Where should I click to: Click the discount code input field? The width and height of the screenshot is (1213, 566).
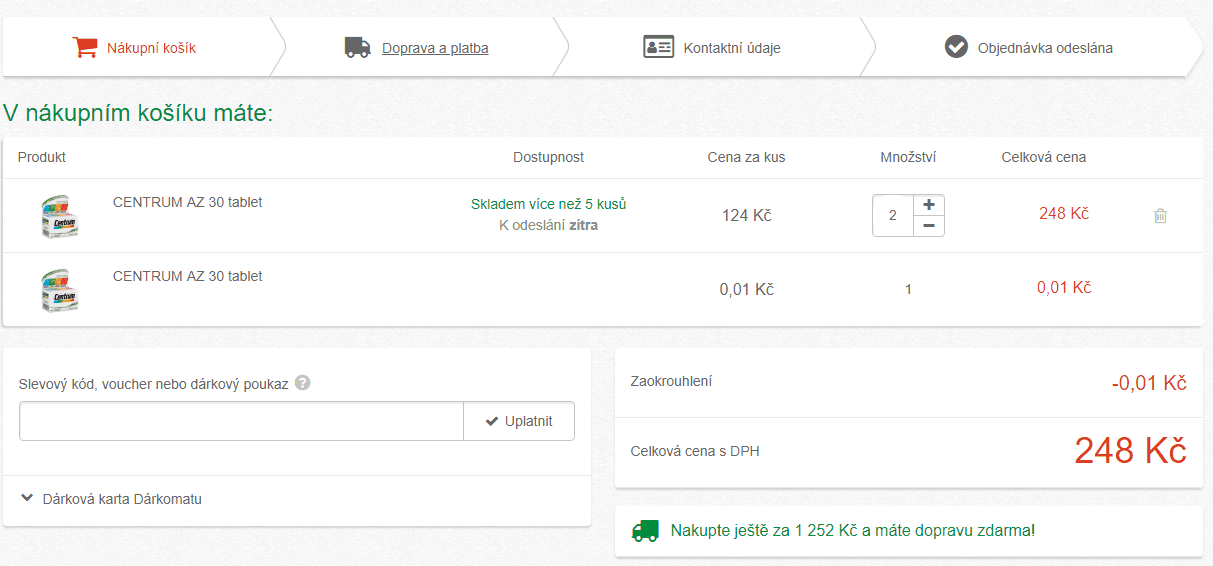click(x=241, y=421)
